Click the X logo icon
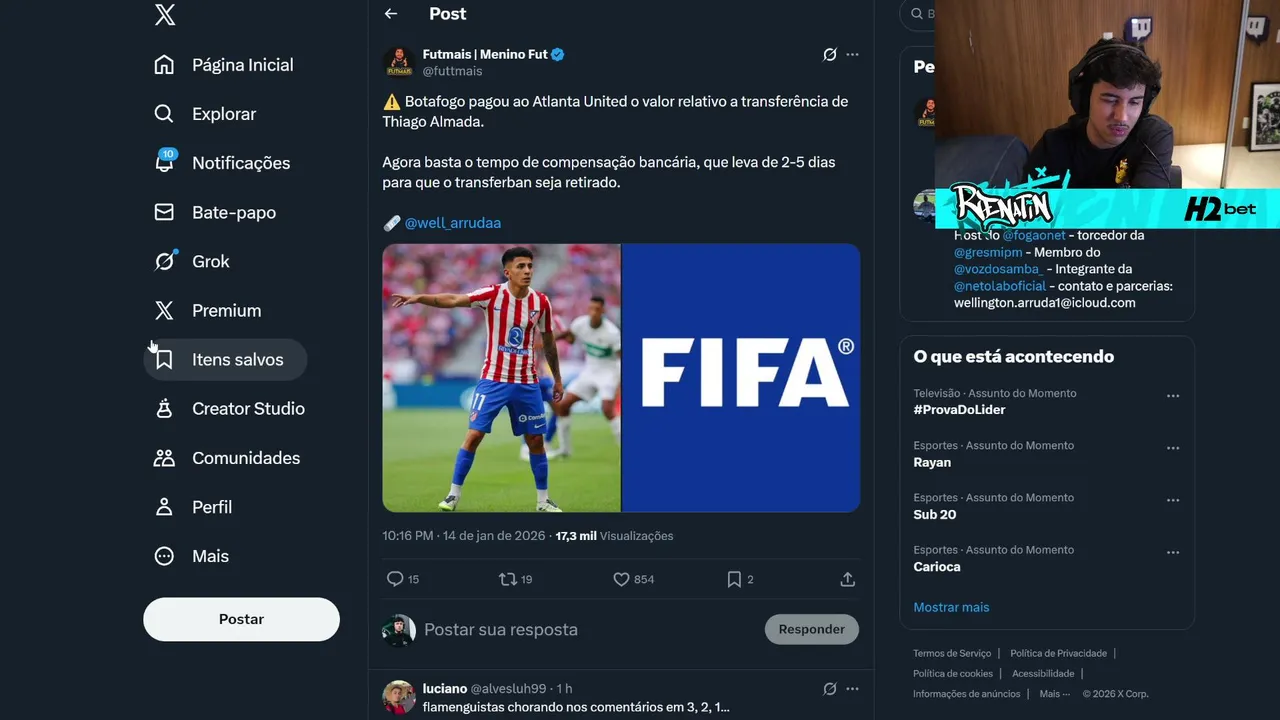The image size is (1280, 720). click(165, 14)
